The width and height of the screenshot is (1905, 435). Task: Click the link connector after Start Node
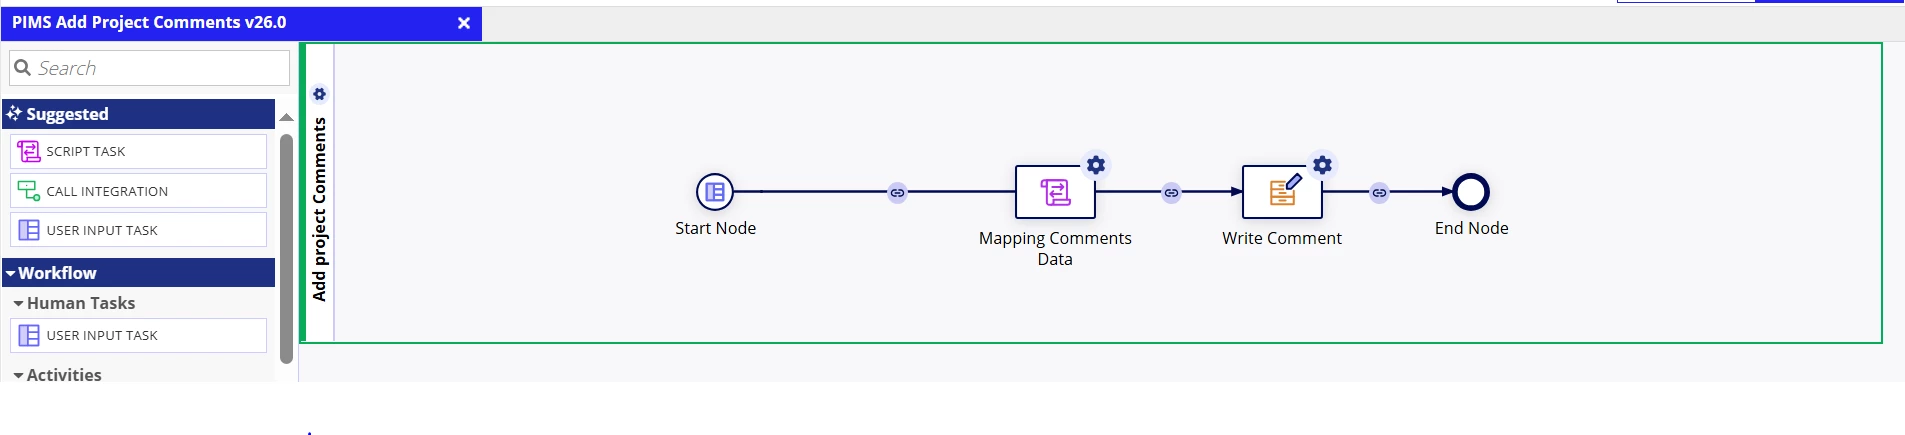pyautogui.click(x=897, y=192)
